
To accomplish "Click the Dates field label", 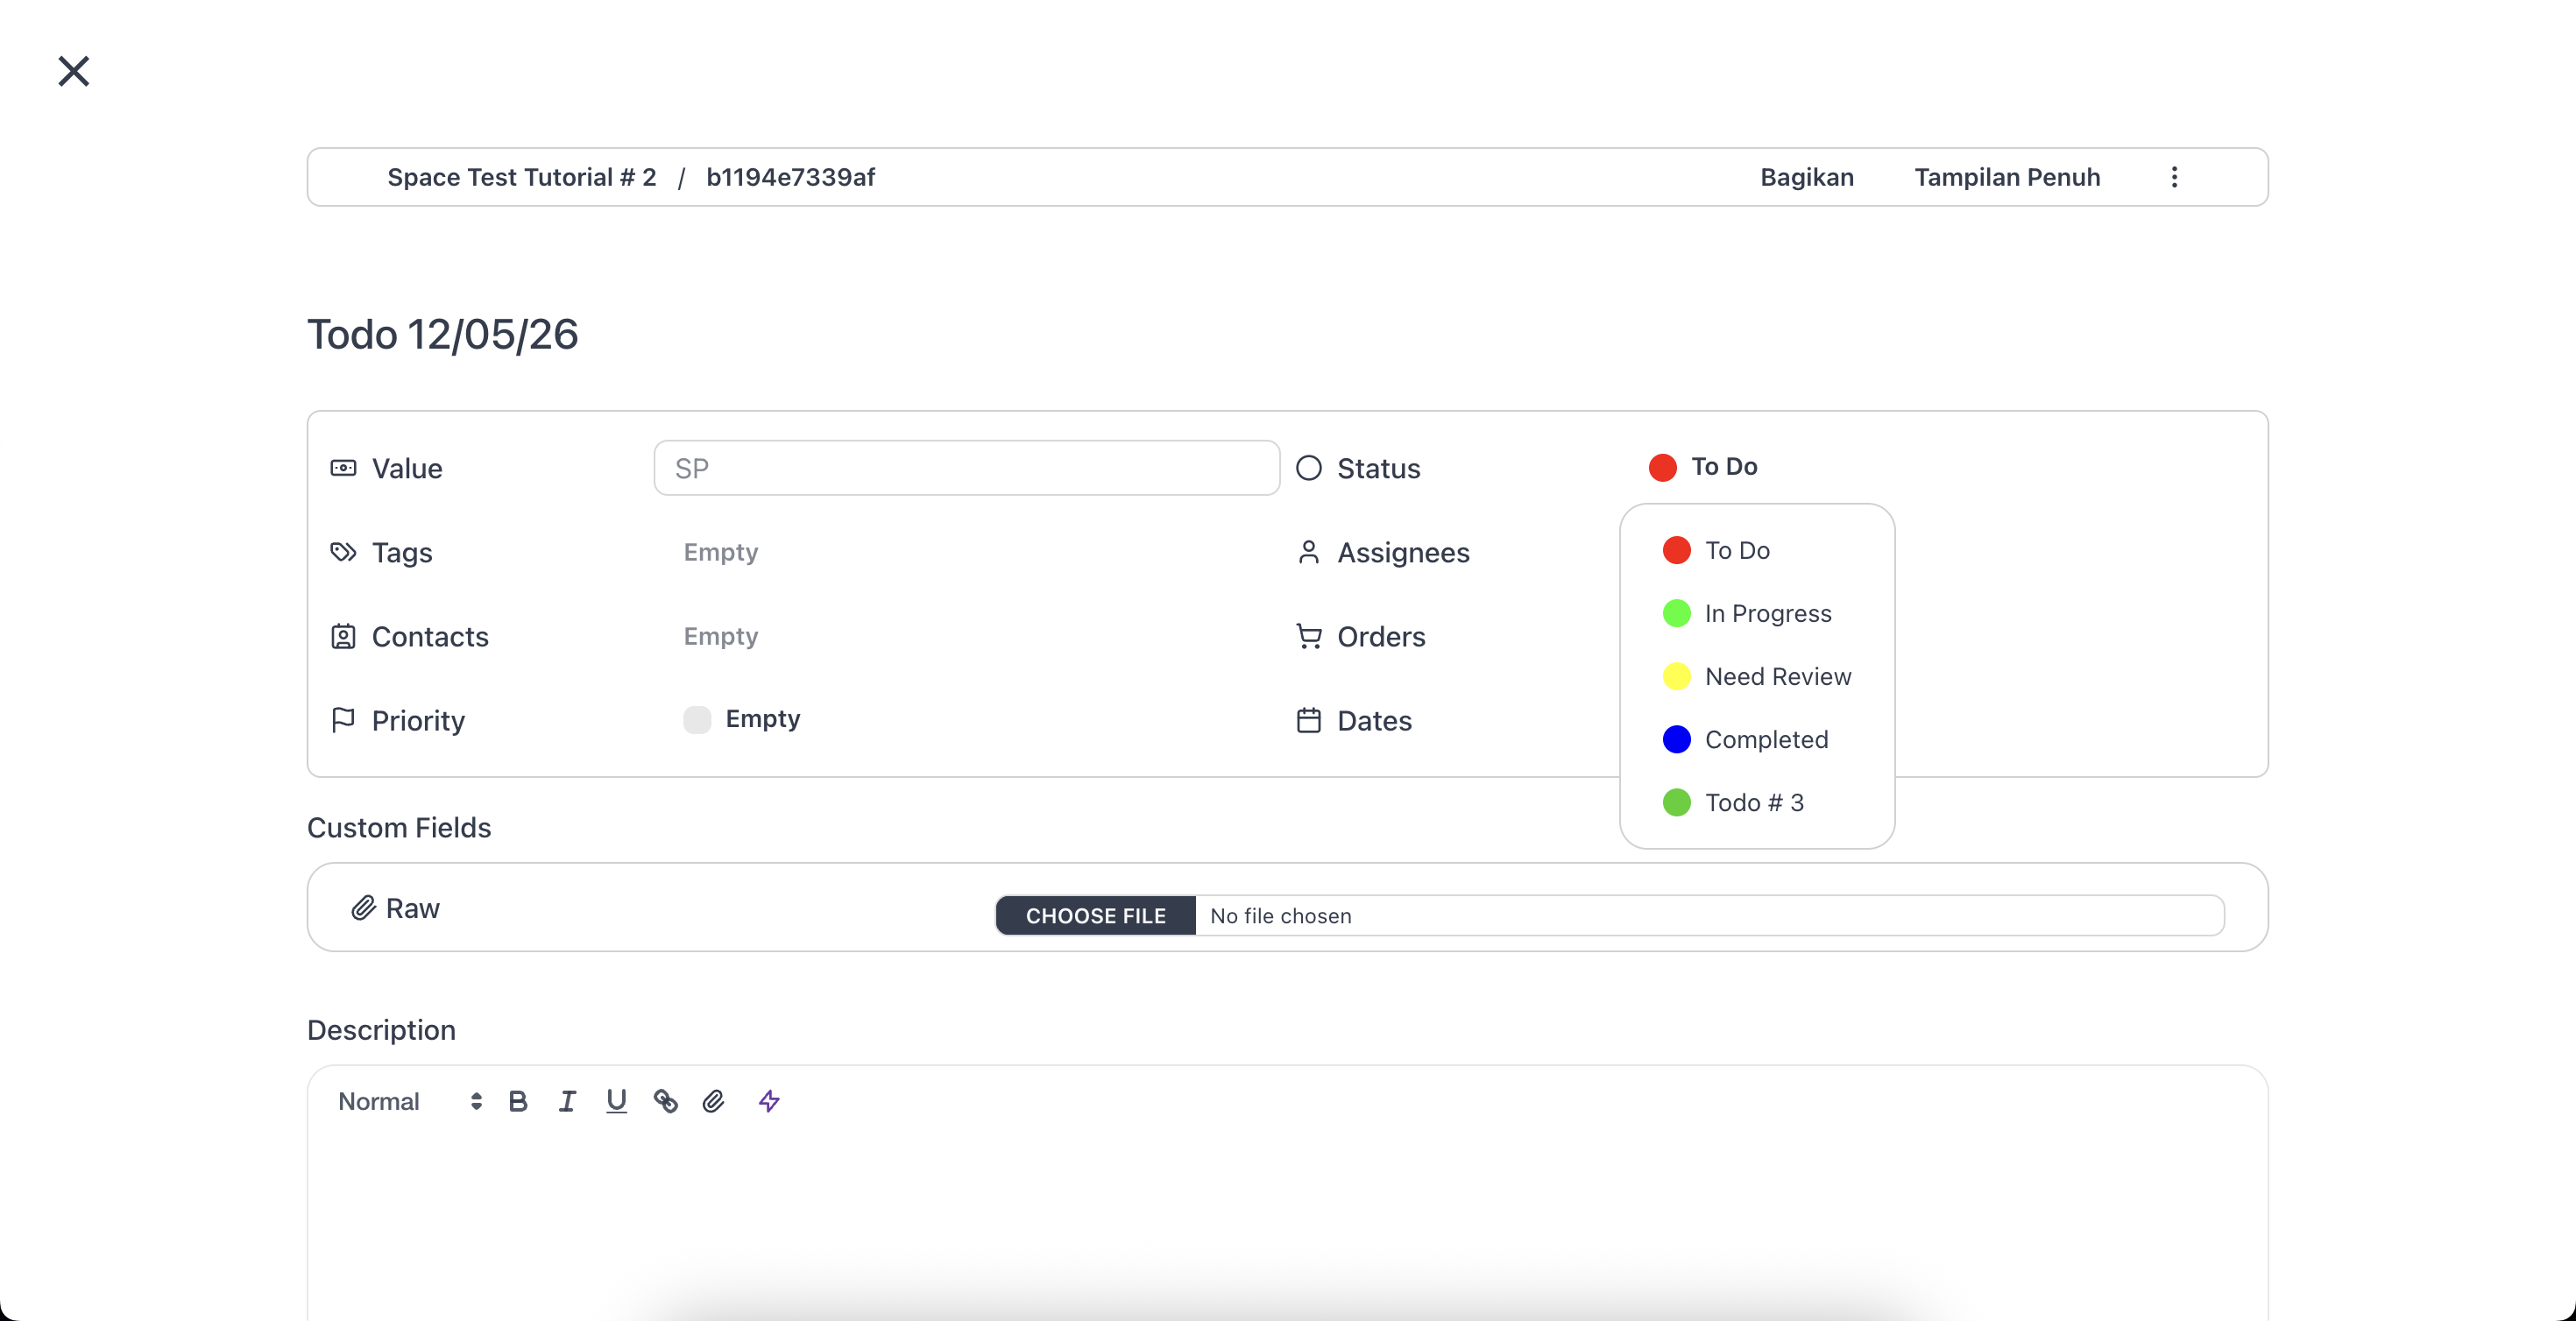I will click(x=1374, y=720).
